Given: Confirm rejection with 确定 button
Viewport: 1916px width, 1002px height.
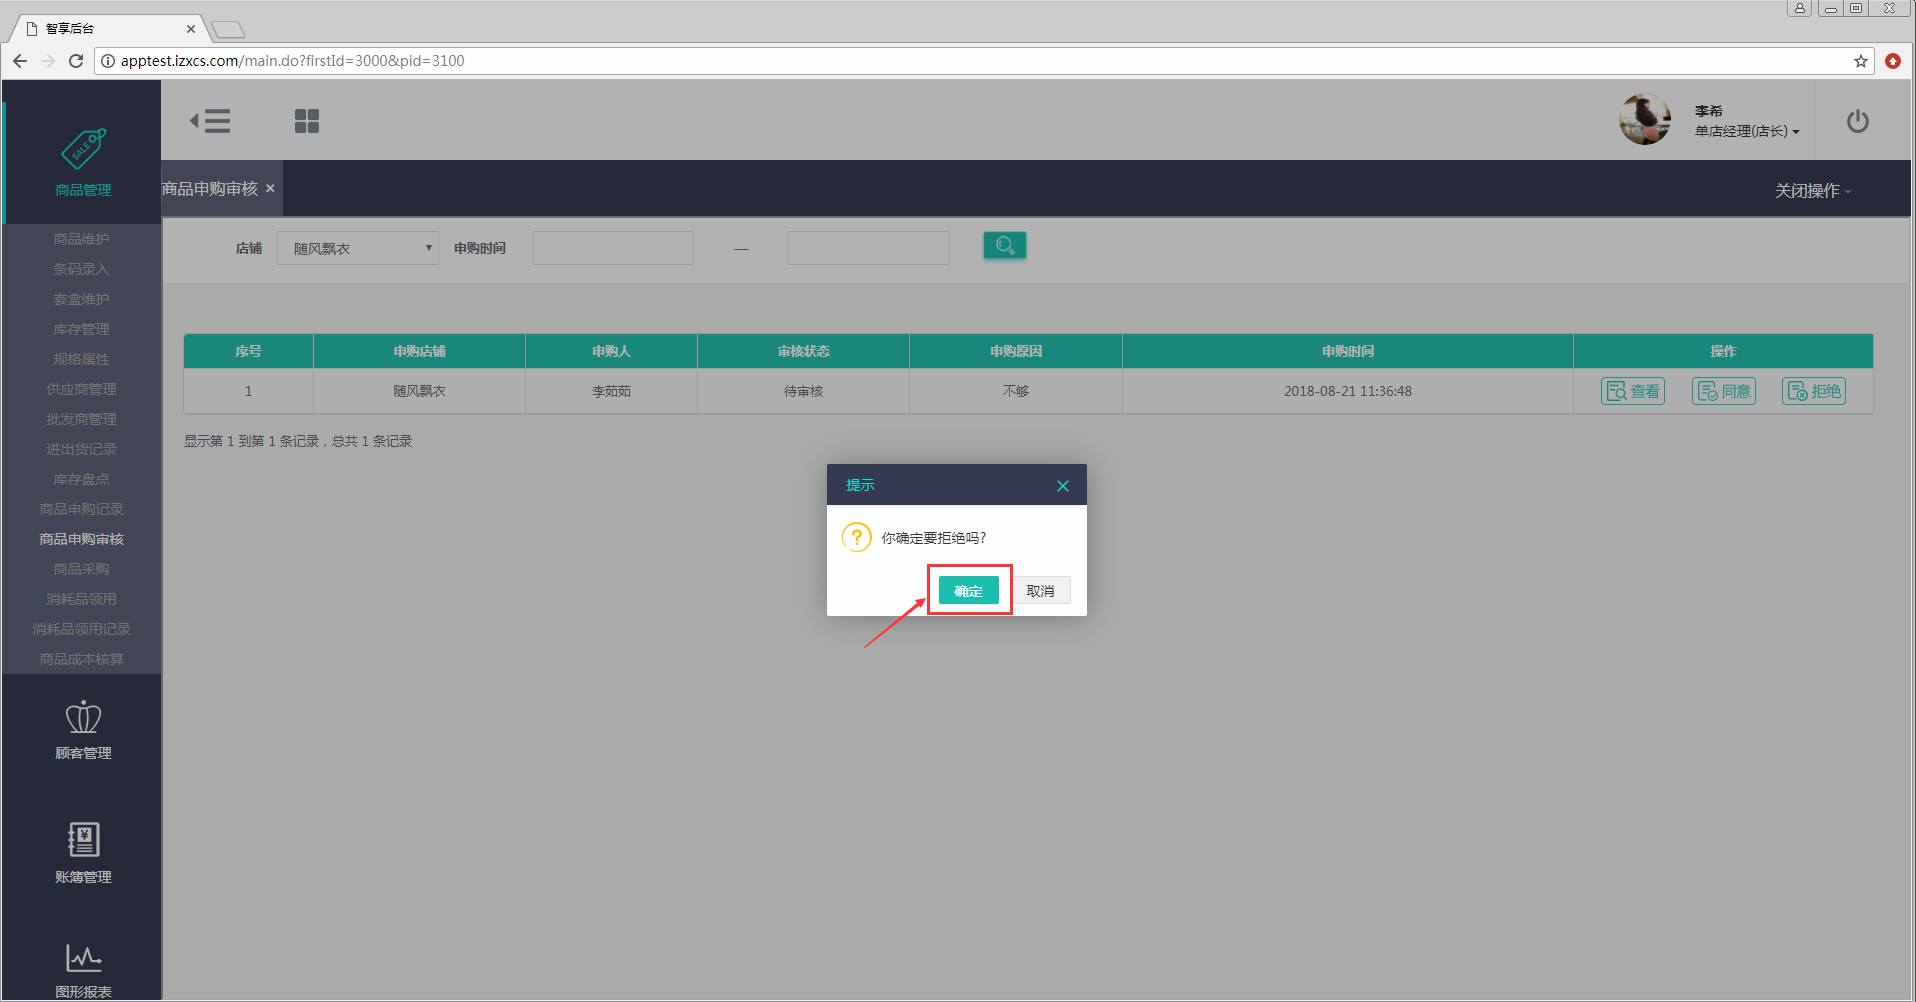Looking at the screenshot, I should click(968, 591).
